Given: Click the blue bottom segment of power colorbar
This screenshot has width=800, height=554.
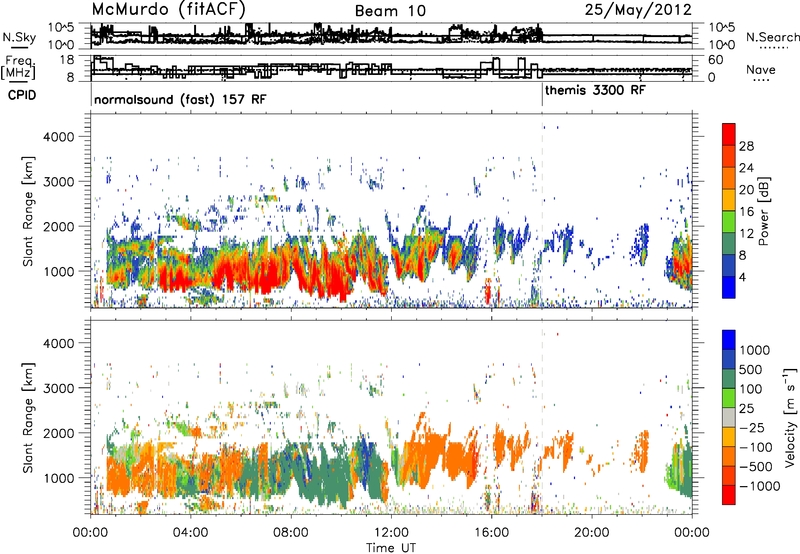Looking at the screenshot, I should [729, 287].
